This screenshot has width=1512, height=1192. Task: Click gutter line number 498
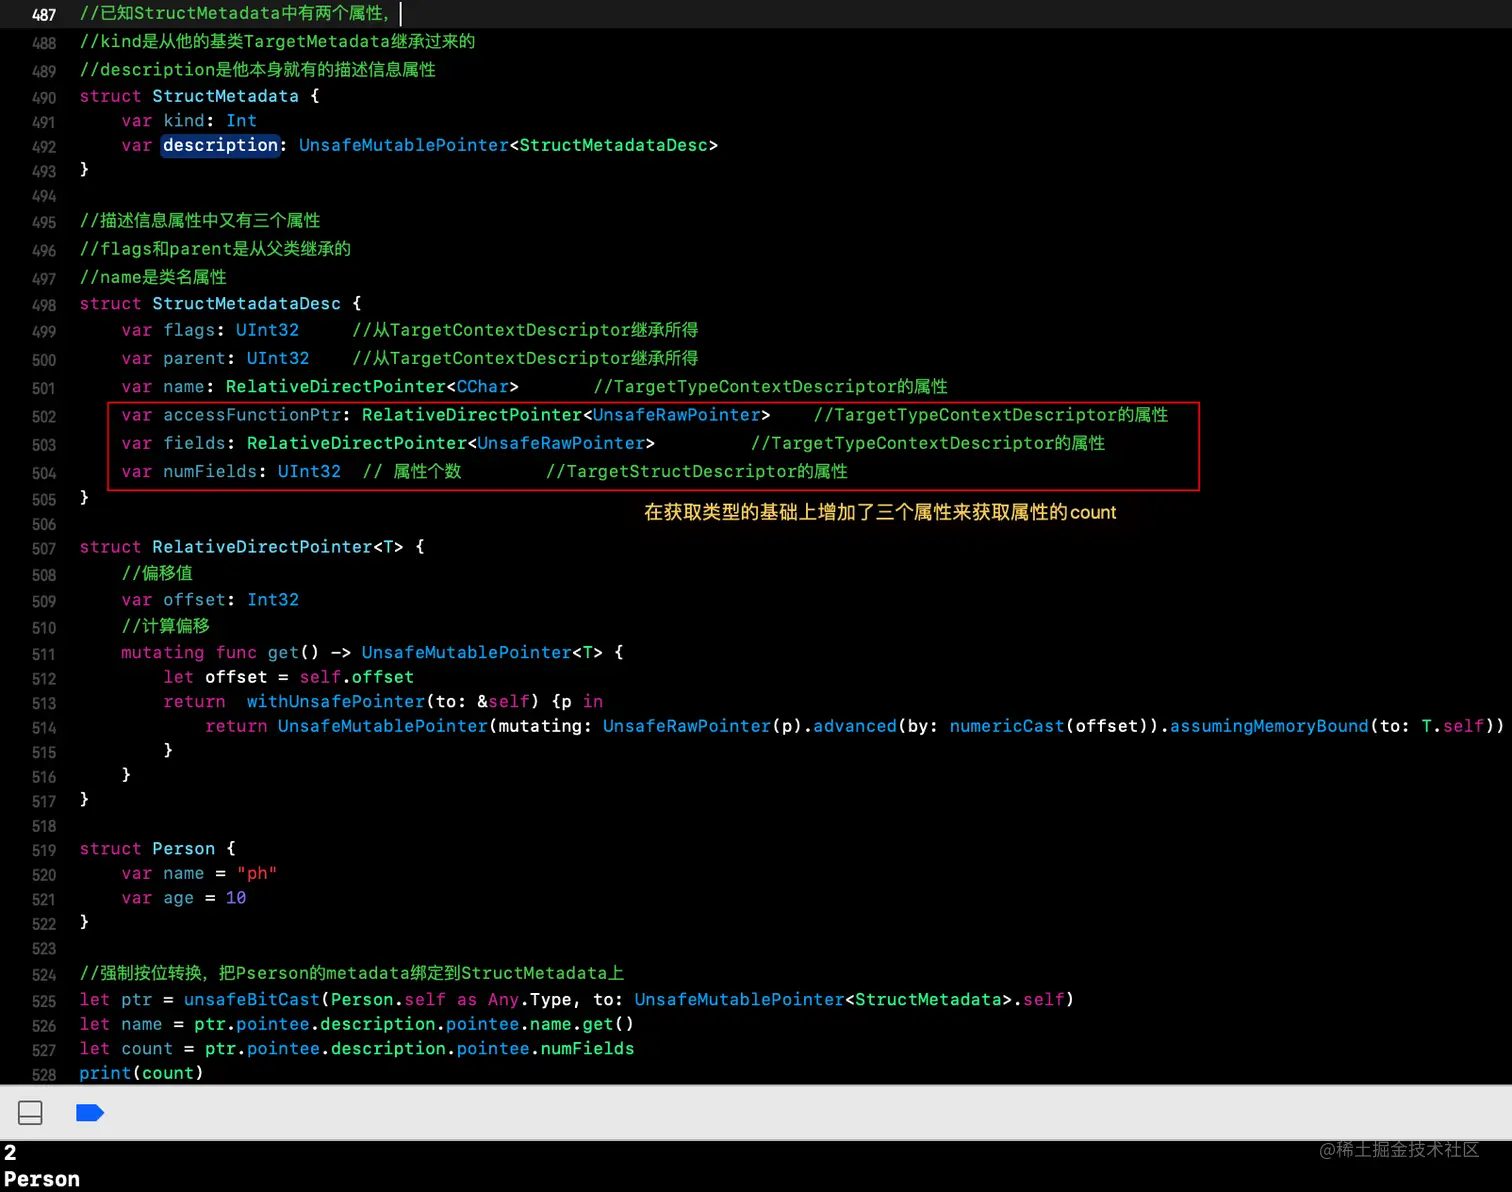pyautogui.click(x=44, y=304)
